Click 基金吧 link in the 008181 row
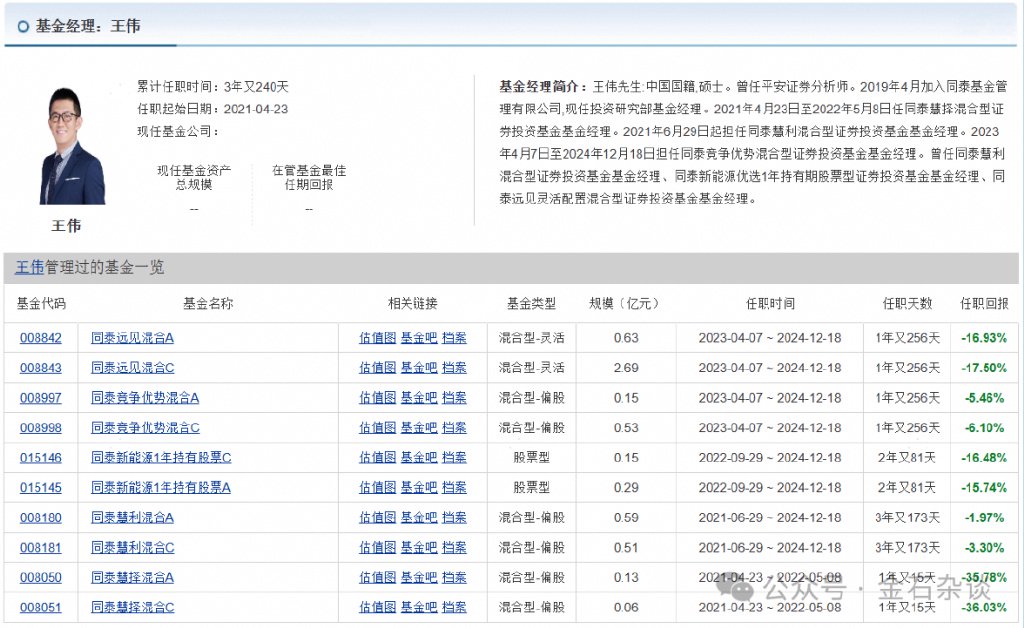The height and width of the screenshot is (628, 1024). point(419,548)
